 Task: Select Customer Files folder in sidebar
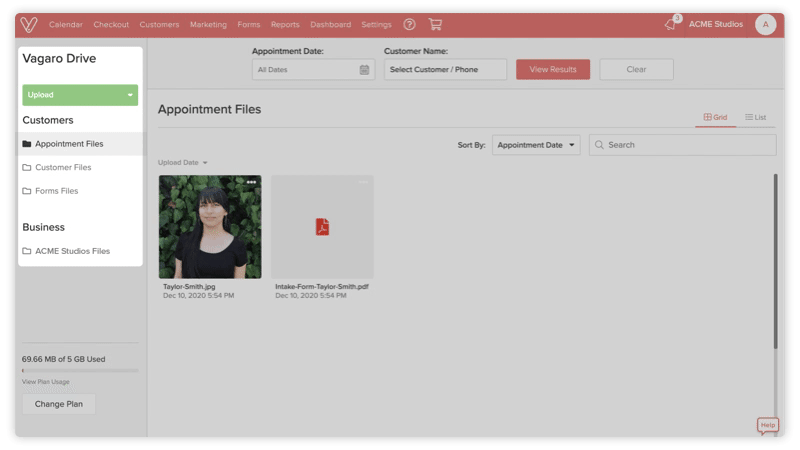click(x=63, y=167)
